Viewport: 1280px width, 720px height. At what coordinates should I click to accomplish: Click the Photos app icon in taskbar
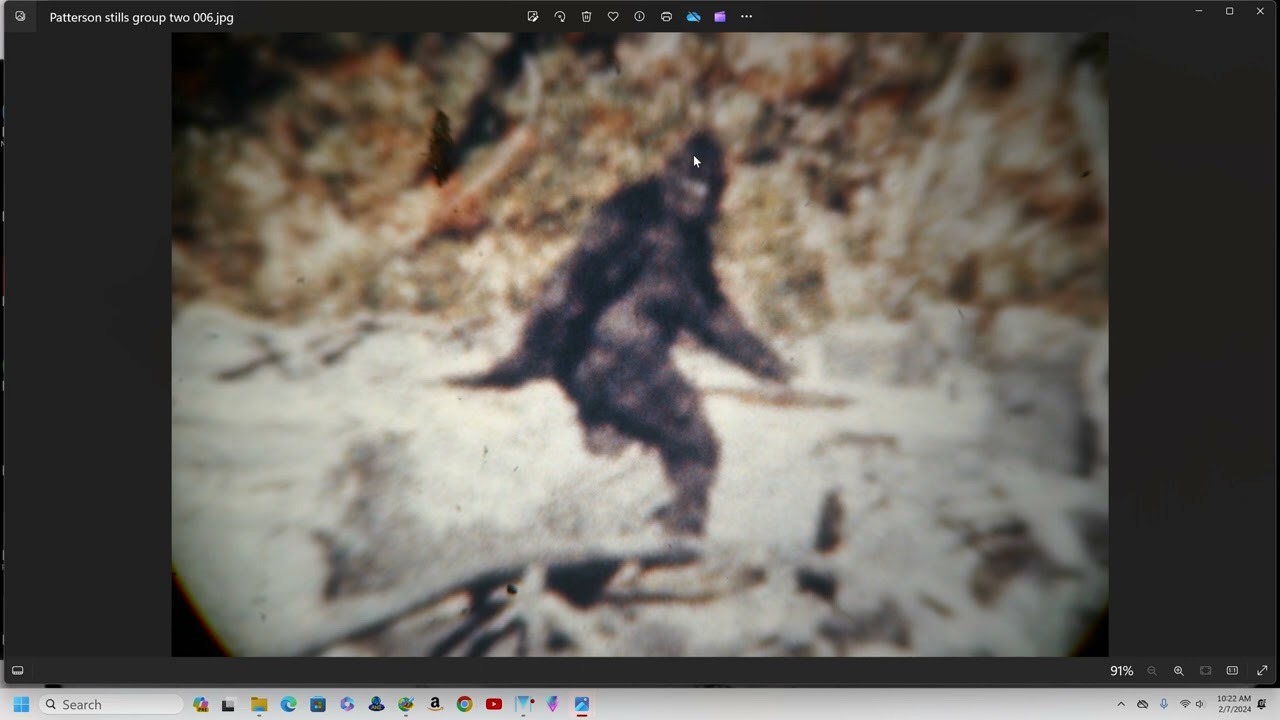(582, 704)
